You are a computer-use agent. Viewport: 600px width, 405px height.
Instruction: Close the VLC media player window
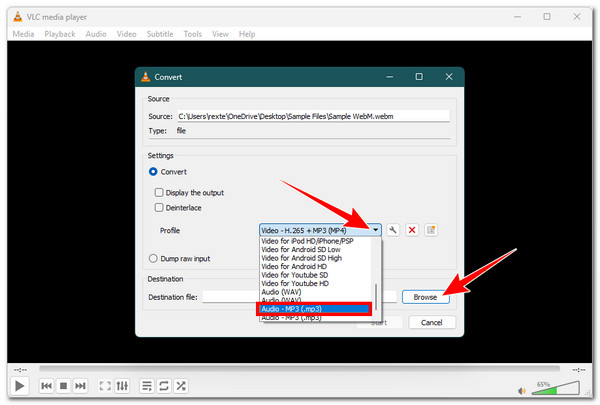coord(577,17)
